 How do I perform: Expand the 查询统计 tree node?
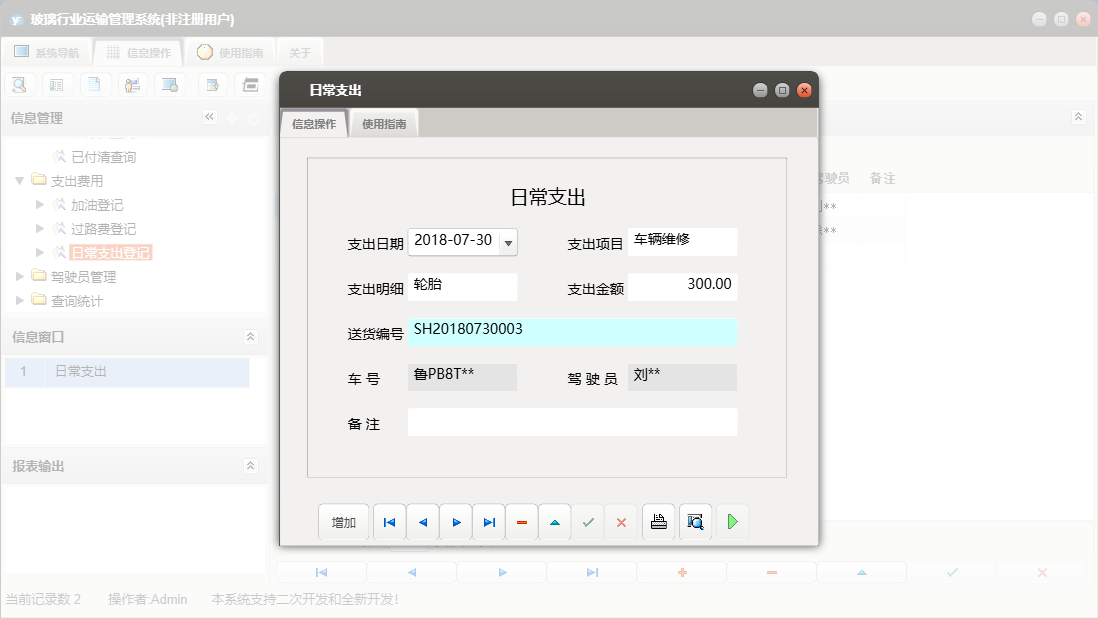click(21, 301)
